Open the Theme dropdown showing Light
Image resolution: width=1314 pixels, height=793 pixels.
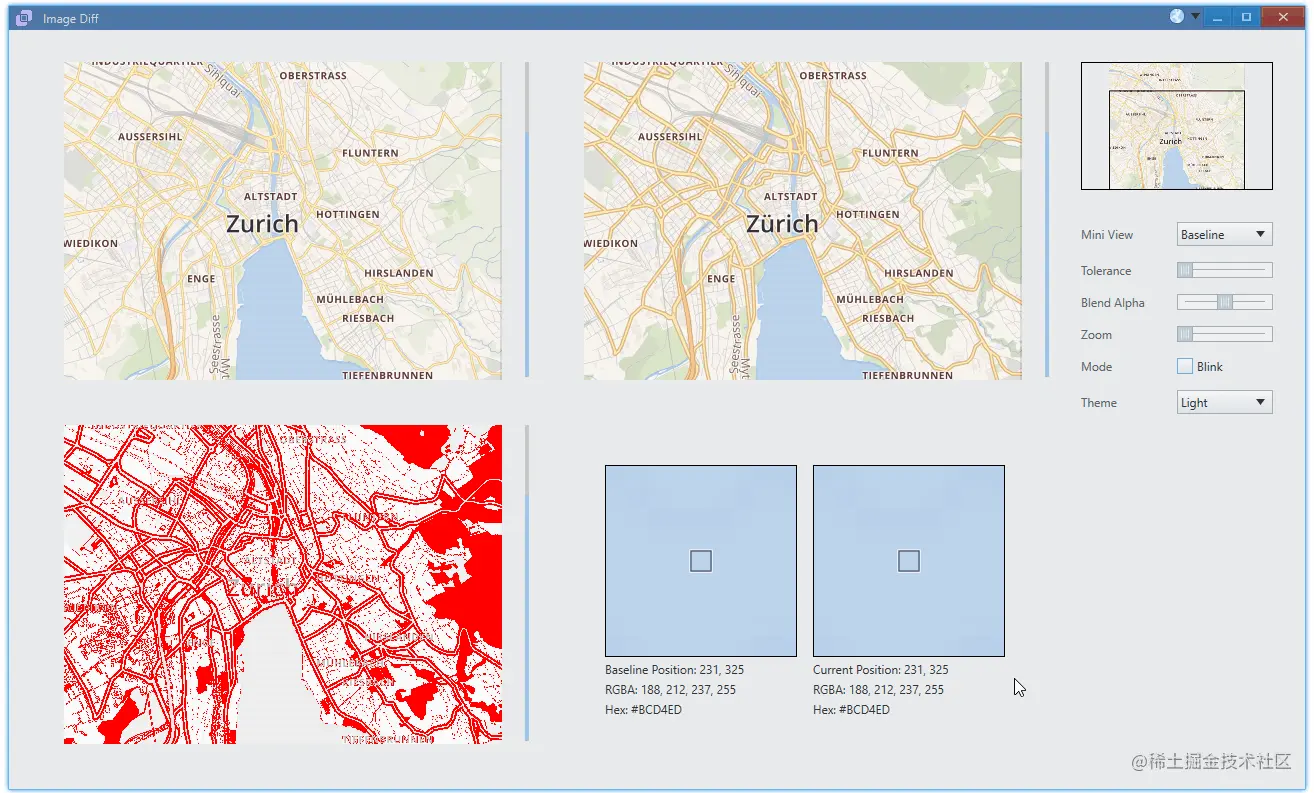(x=1225, y=403)
